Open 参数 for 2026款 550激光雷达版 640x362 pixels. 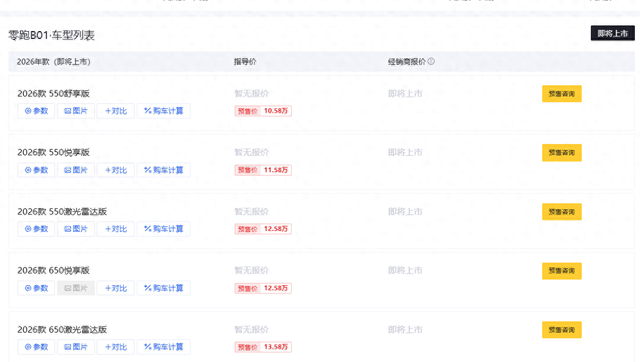pos(36,229)
